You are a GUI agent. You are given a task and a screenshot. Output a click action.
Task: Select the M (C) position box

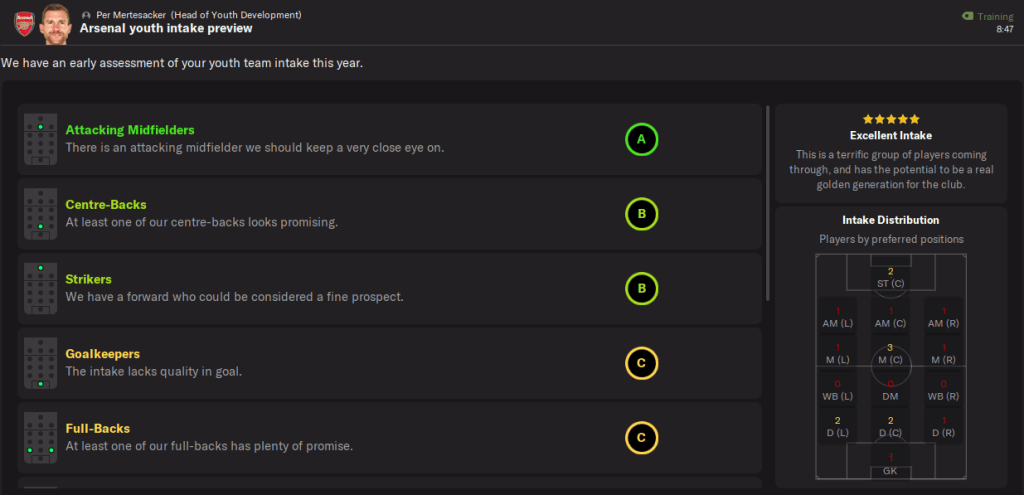pyautogui.click(x=890, y=354)
